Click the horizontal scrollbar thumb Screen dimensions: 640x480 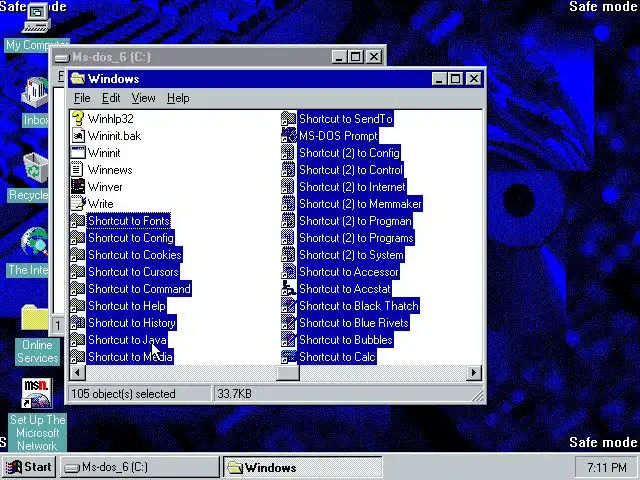(288, 372)
